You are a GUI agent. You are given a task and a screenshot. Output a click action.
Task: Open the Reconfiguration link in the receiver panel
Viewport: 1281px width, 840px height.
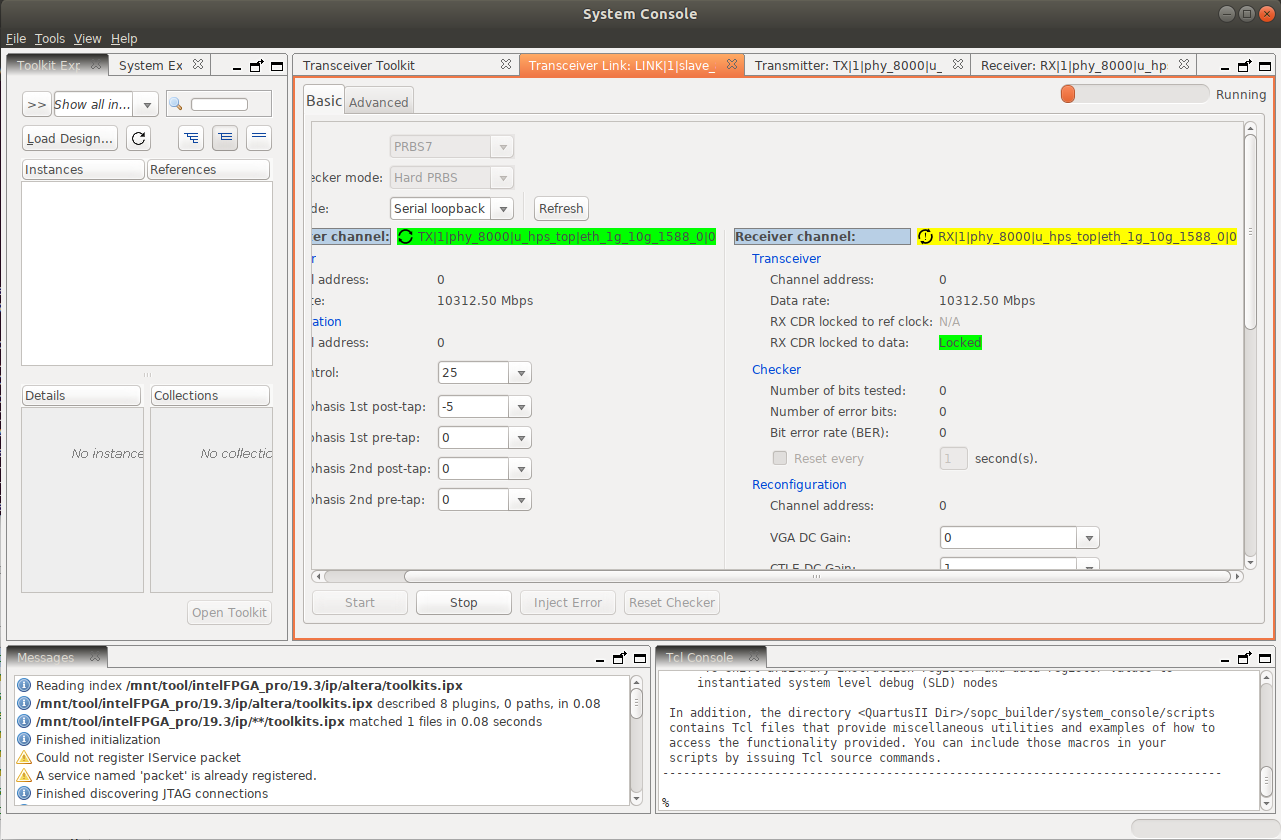(799, 484)
